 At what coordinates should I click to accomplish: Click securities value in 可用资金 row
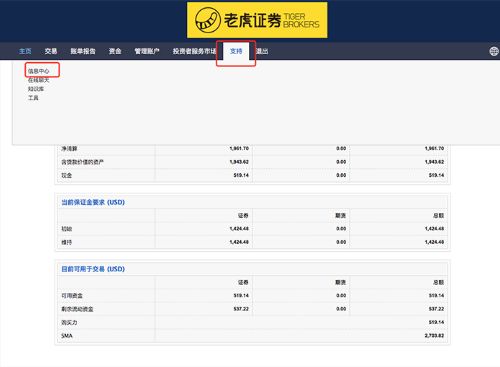coord(241,296)
